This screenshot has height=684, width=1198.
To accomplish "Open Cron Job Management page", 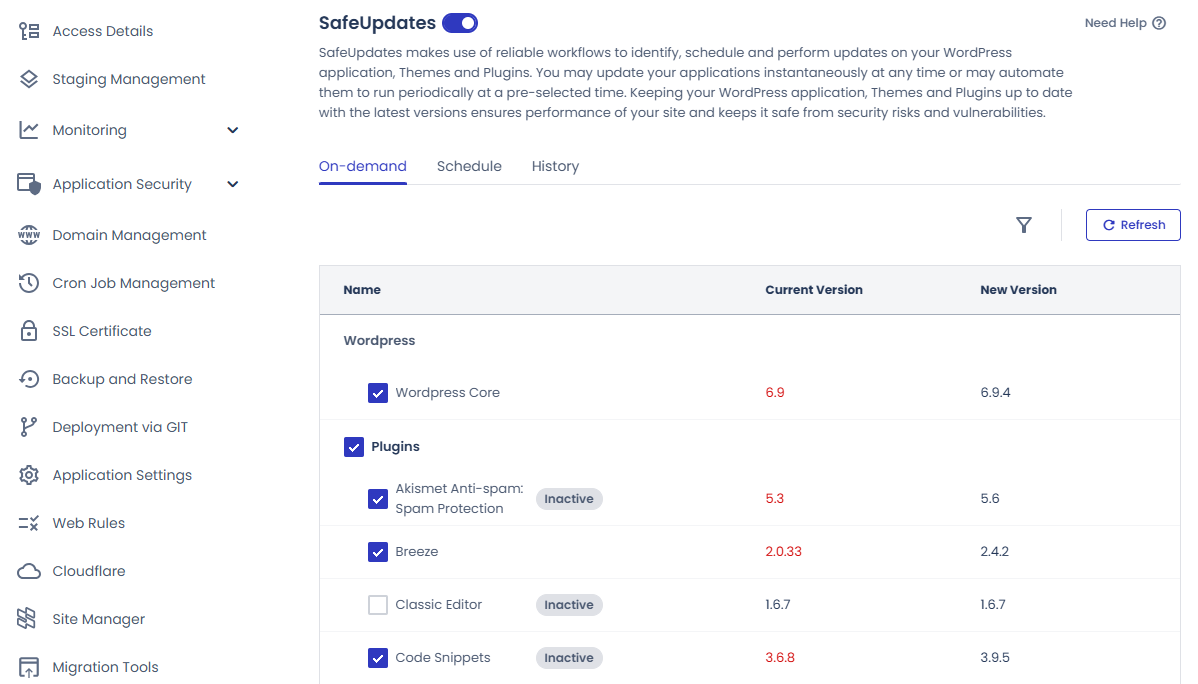I will (134, 283).
